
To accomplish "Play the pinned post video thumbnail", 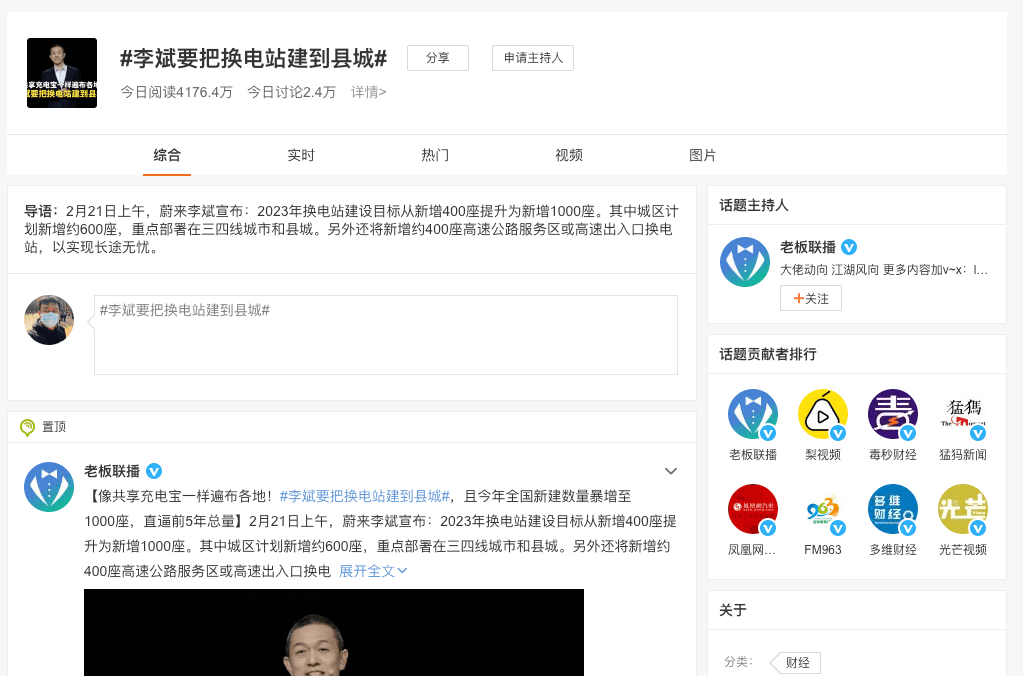I will [x=334, y=632].
